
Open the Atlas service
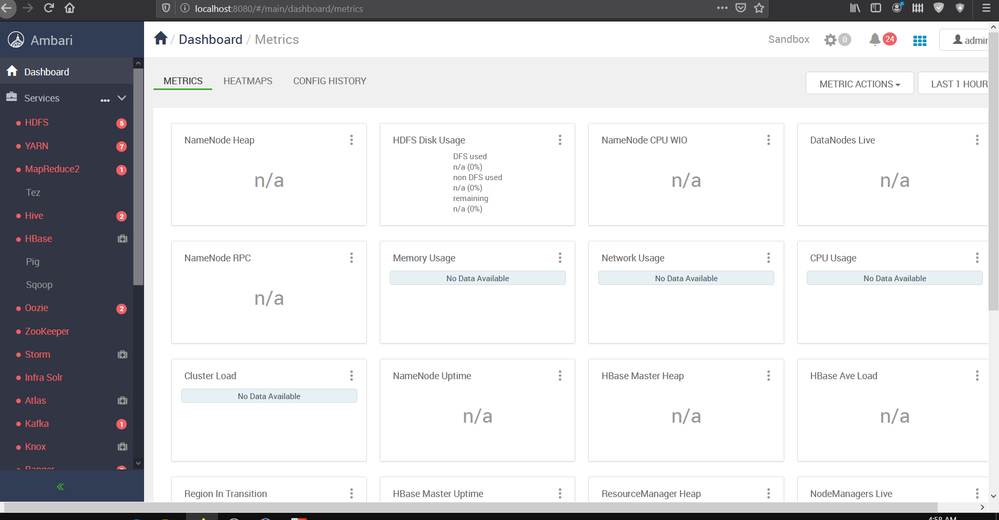pyautogui.click(x=35, y=400)
